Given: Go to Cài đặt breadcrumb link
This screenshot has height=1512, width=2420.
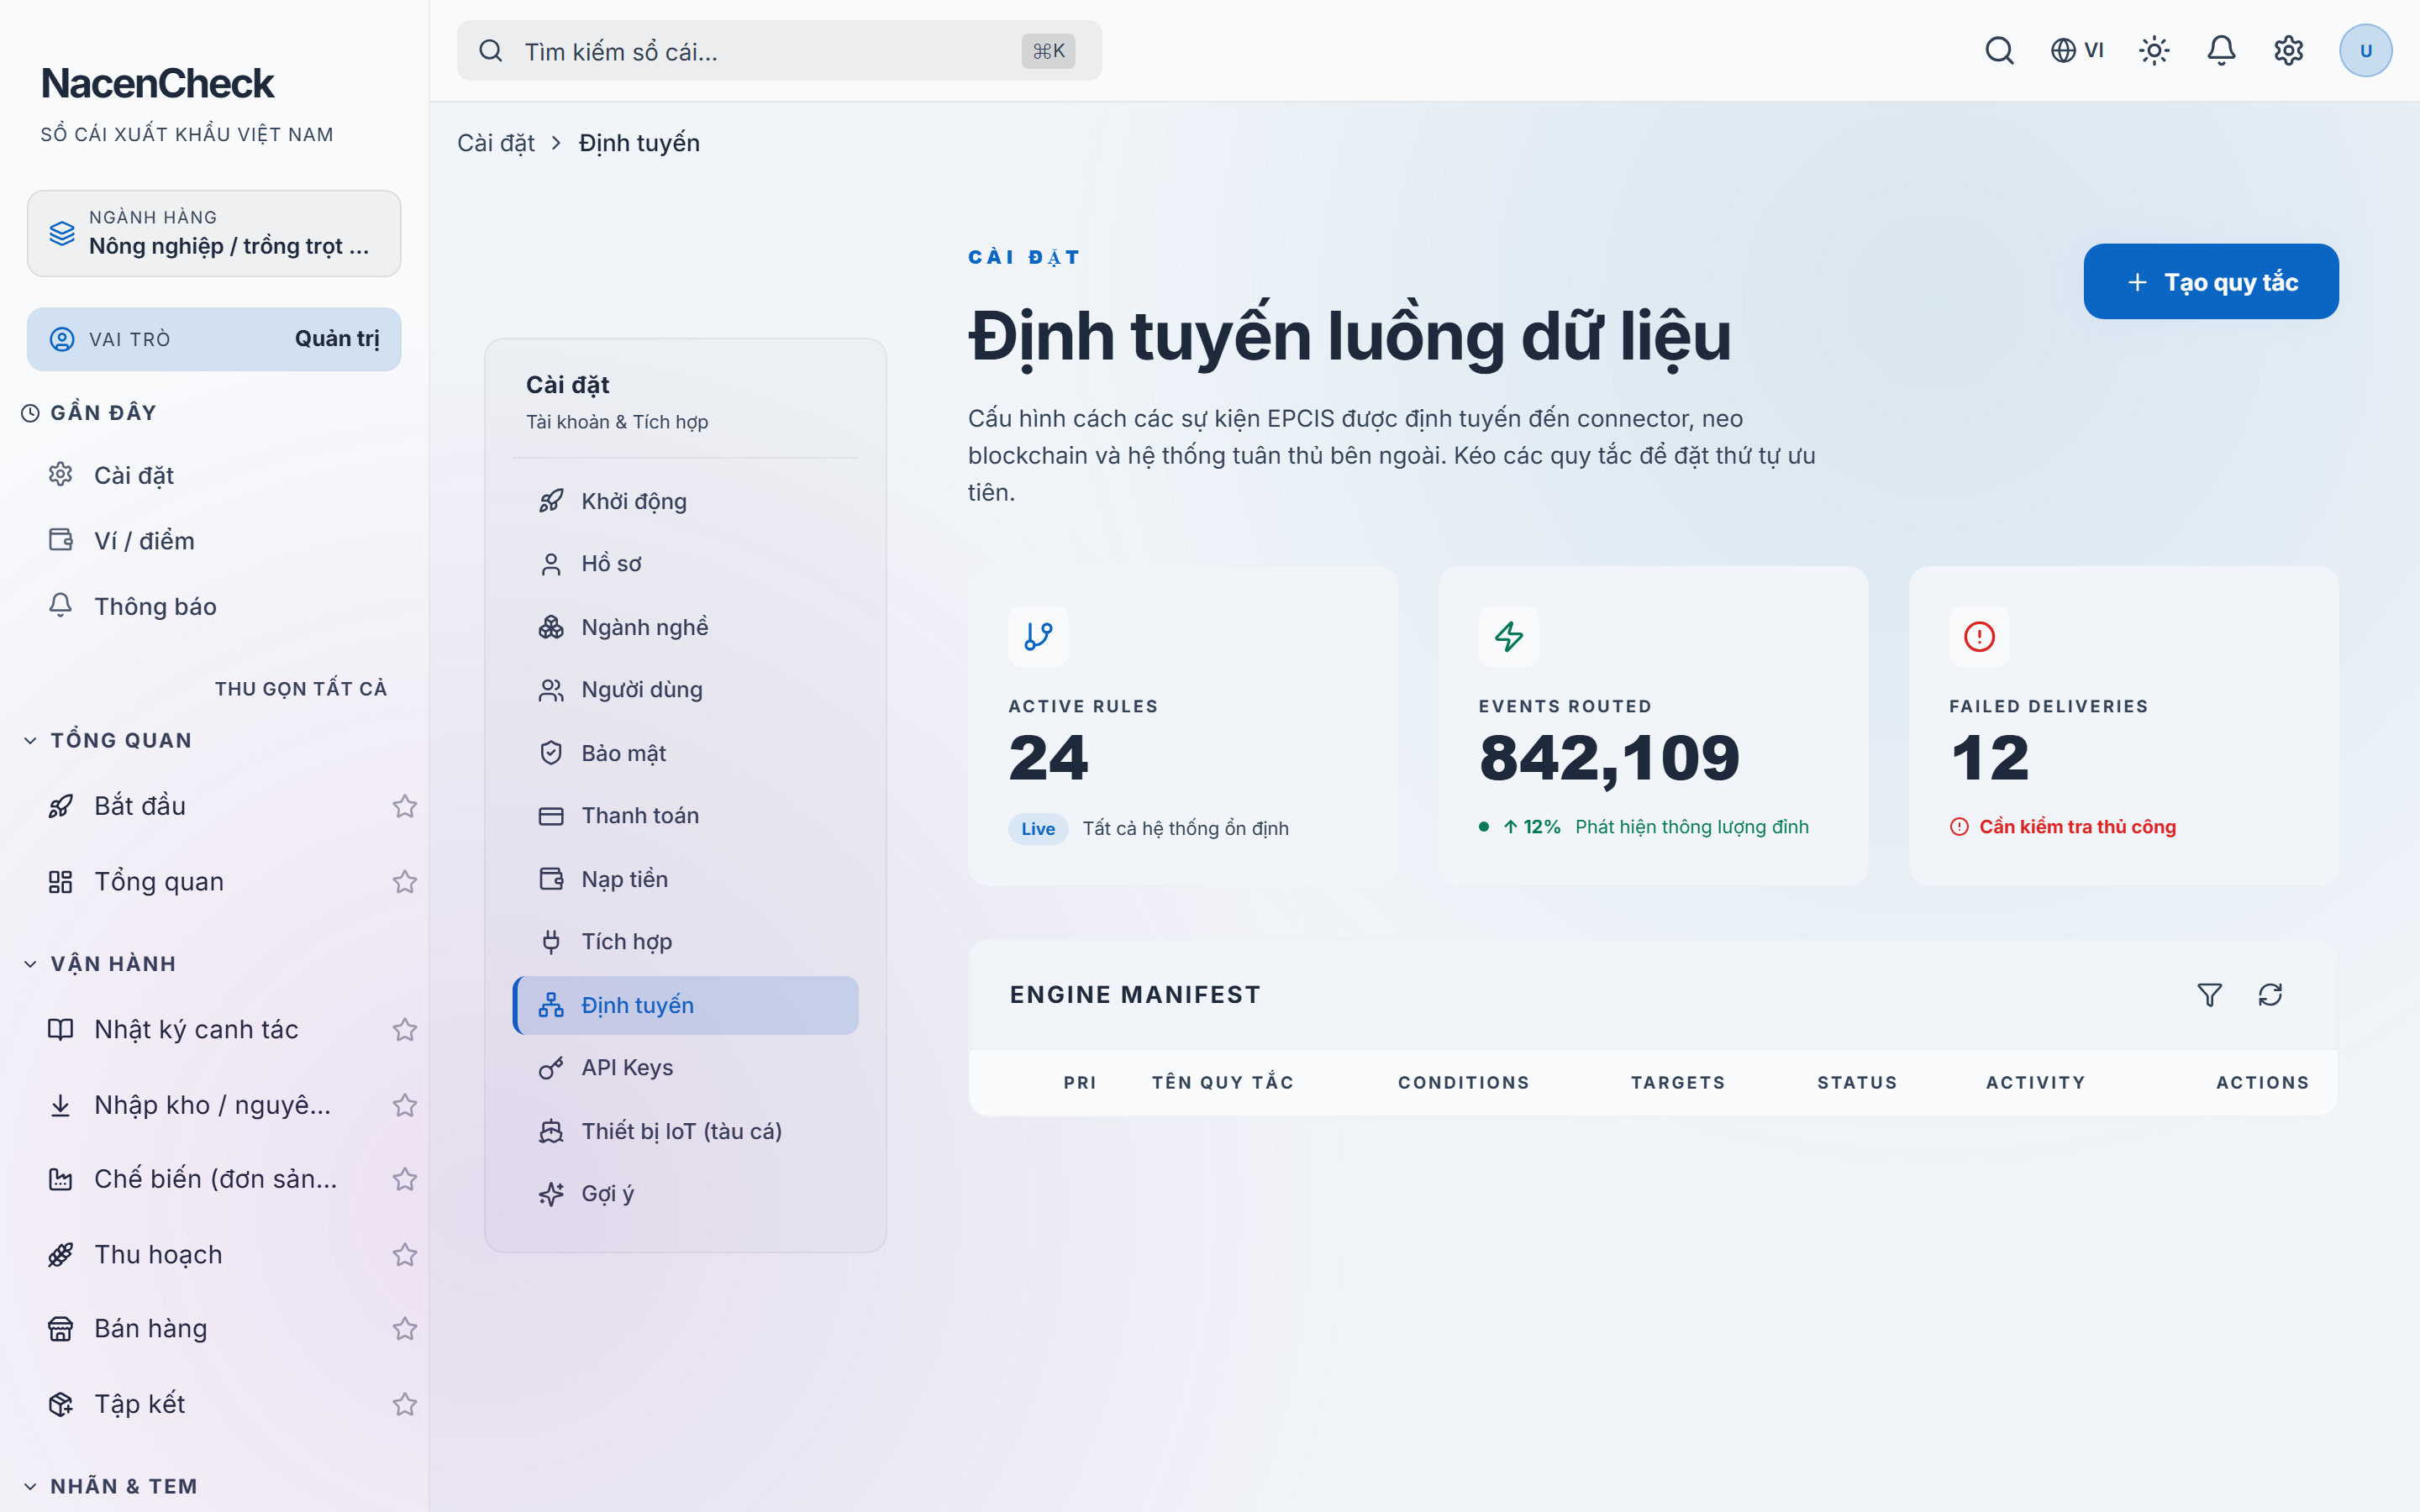Looking at the screenshot, I should [495, 143].
